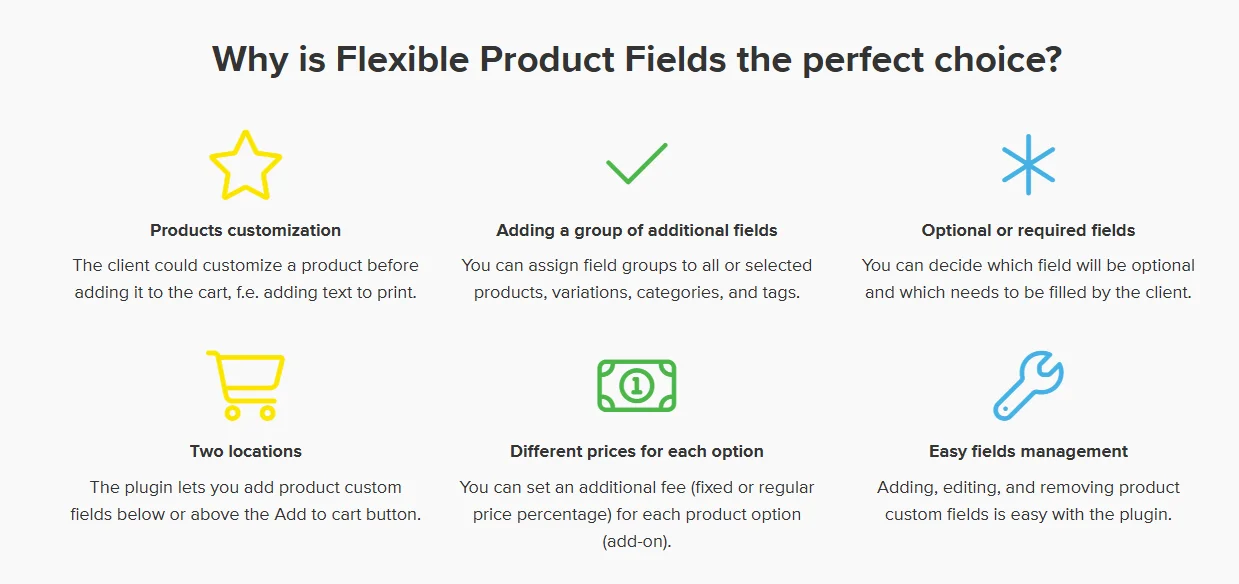Image resolution: width=1239 pixels, height=584 pixels.
Task: Click the blue asterisk icon
Action: click(1028, 165)
